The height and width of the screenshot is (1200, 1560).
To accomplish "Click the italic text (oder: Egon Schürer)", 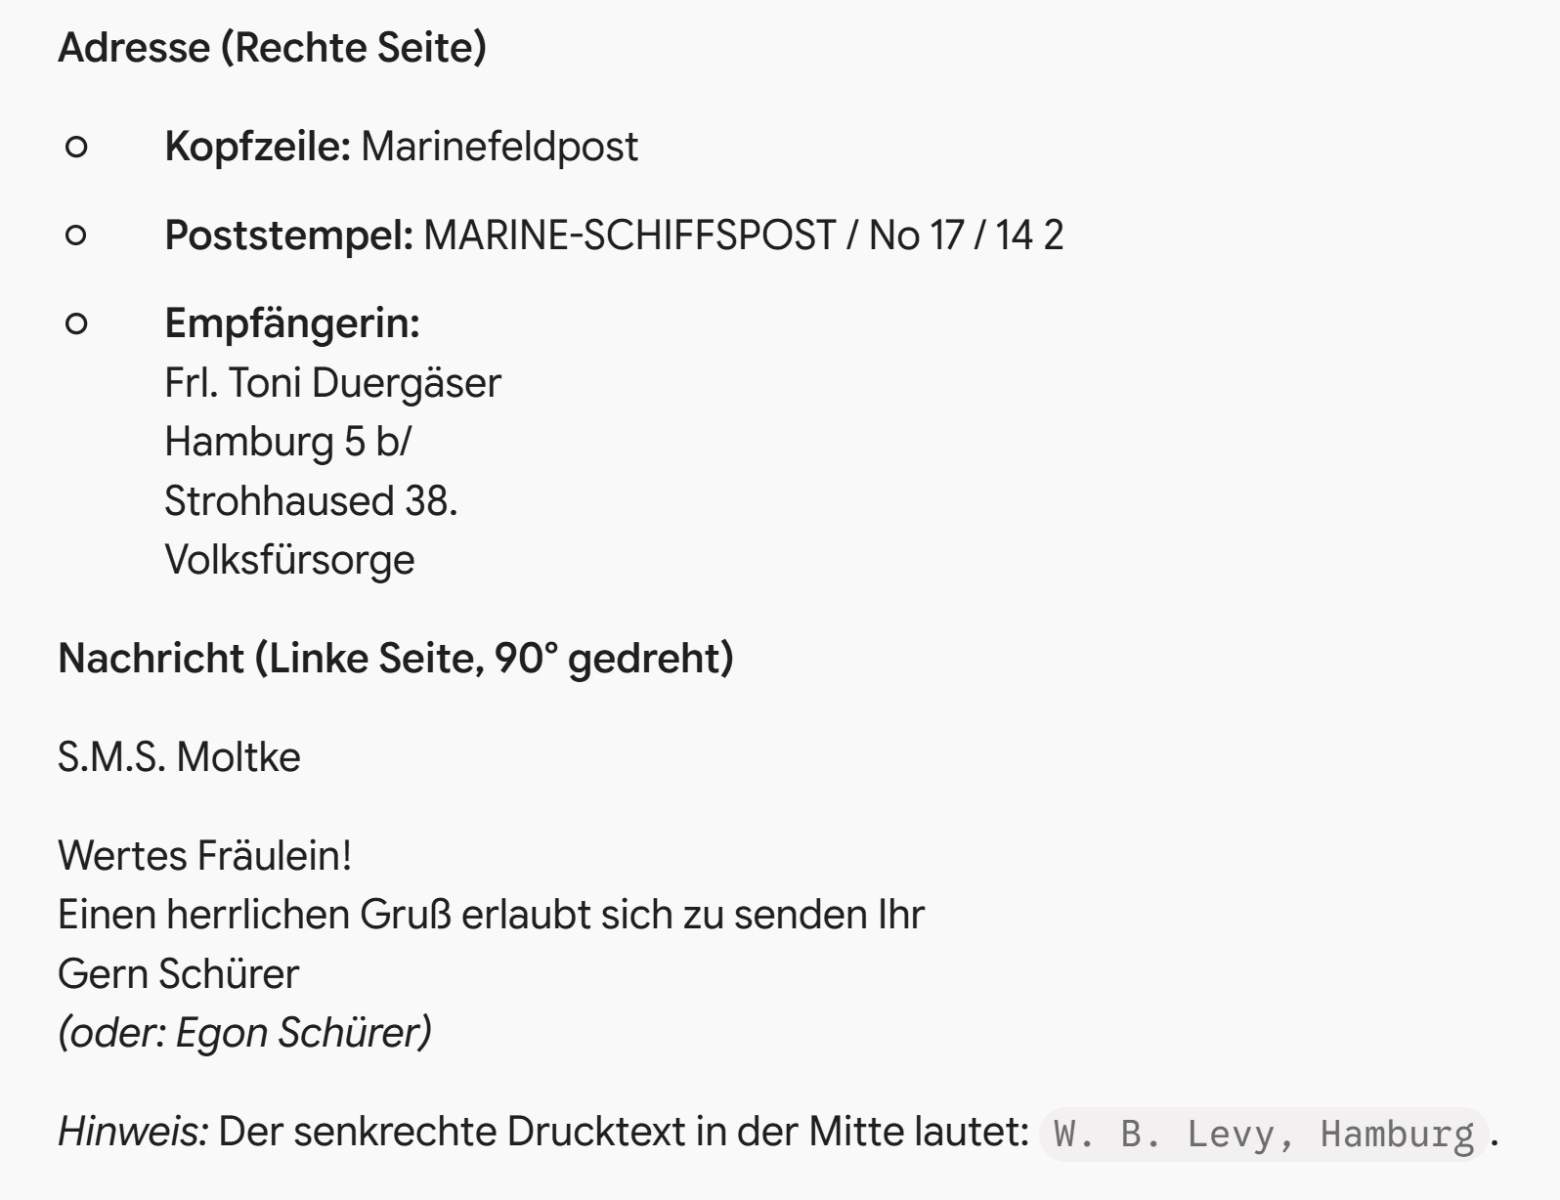I will pyautogui.click(x=245, y=1033).
